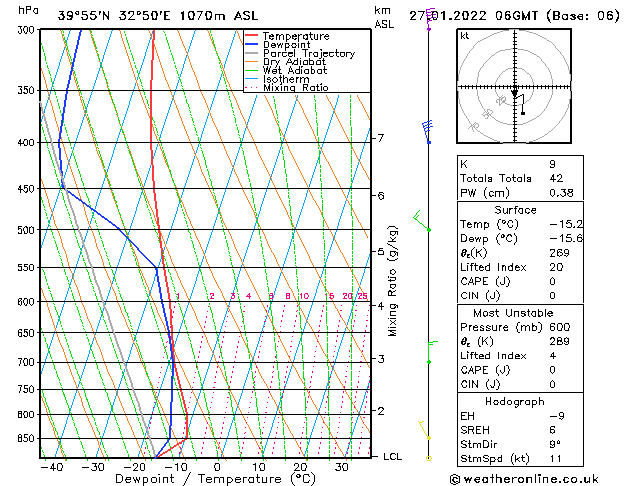Image resolution: width=629 pixels, height=486 pixels.
Task: Click the CAPE value under Surface
Action: coord(552,281)
